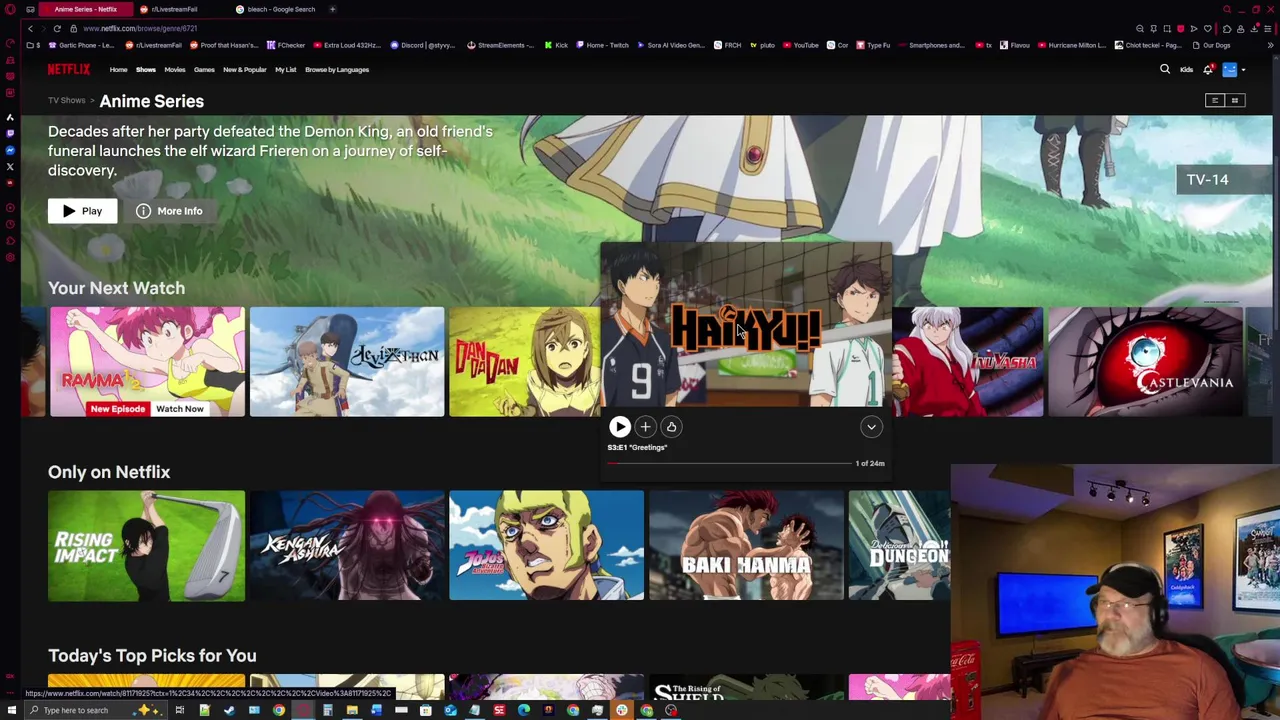Rate Haikyu with the thumbs up icon
The width and height of the screenshot is (1280, 720).
point(671,427)
